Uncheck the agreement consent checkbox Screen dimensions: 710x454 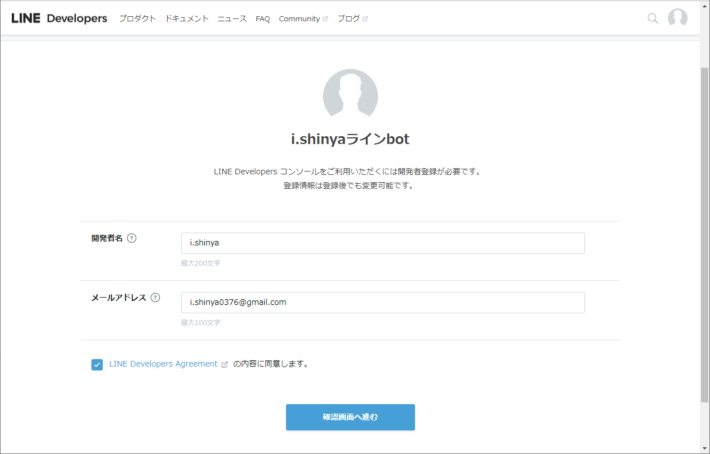[97, 364]
